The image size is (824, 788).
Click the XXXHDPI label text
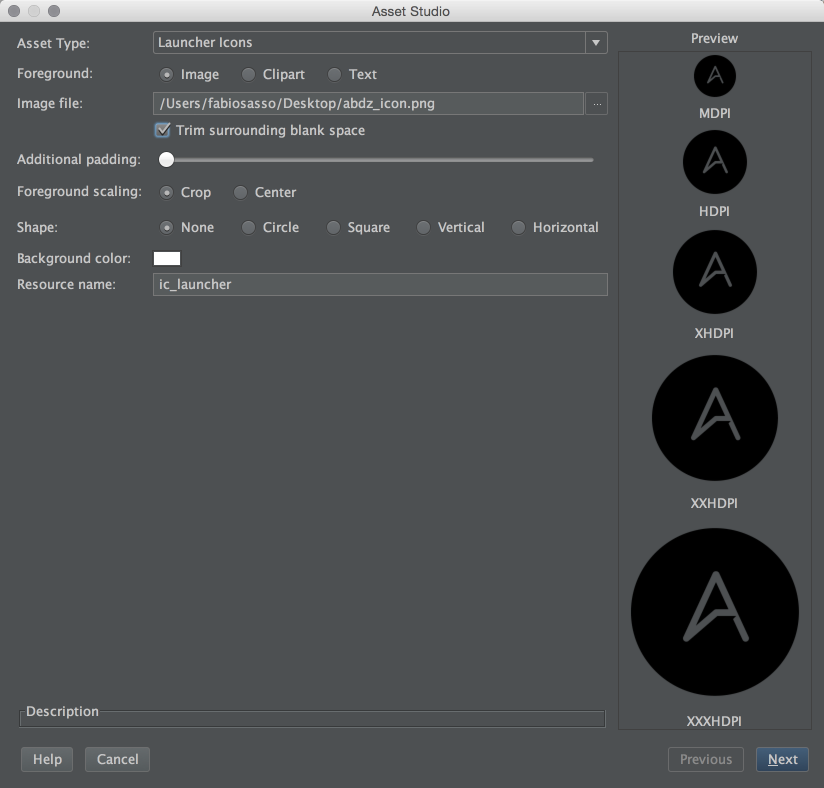(x=714, y=721)
